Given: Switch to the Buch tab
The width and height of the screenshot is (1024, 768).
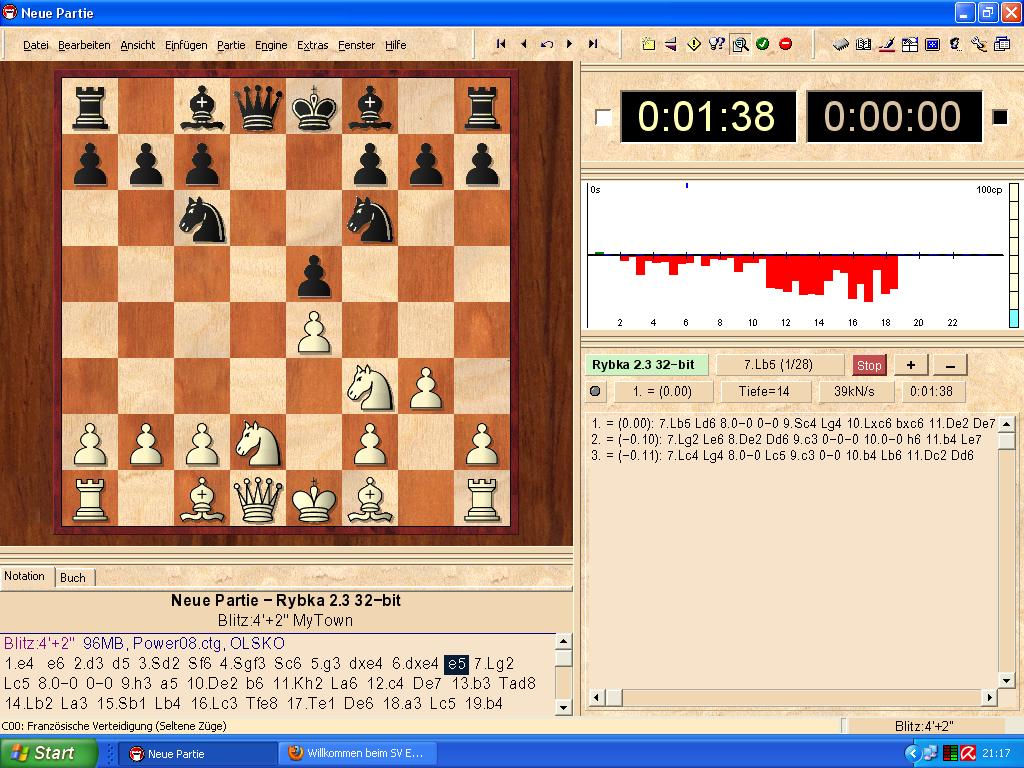Looking at the screenshot, I should (x=73, y=578).
